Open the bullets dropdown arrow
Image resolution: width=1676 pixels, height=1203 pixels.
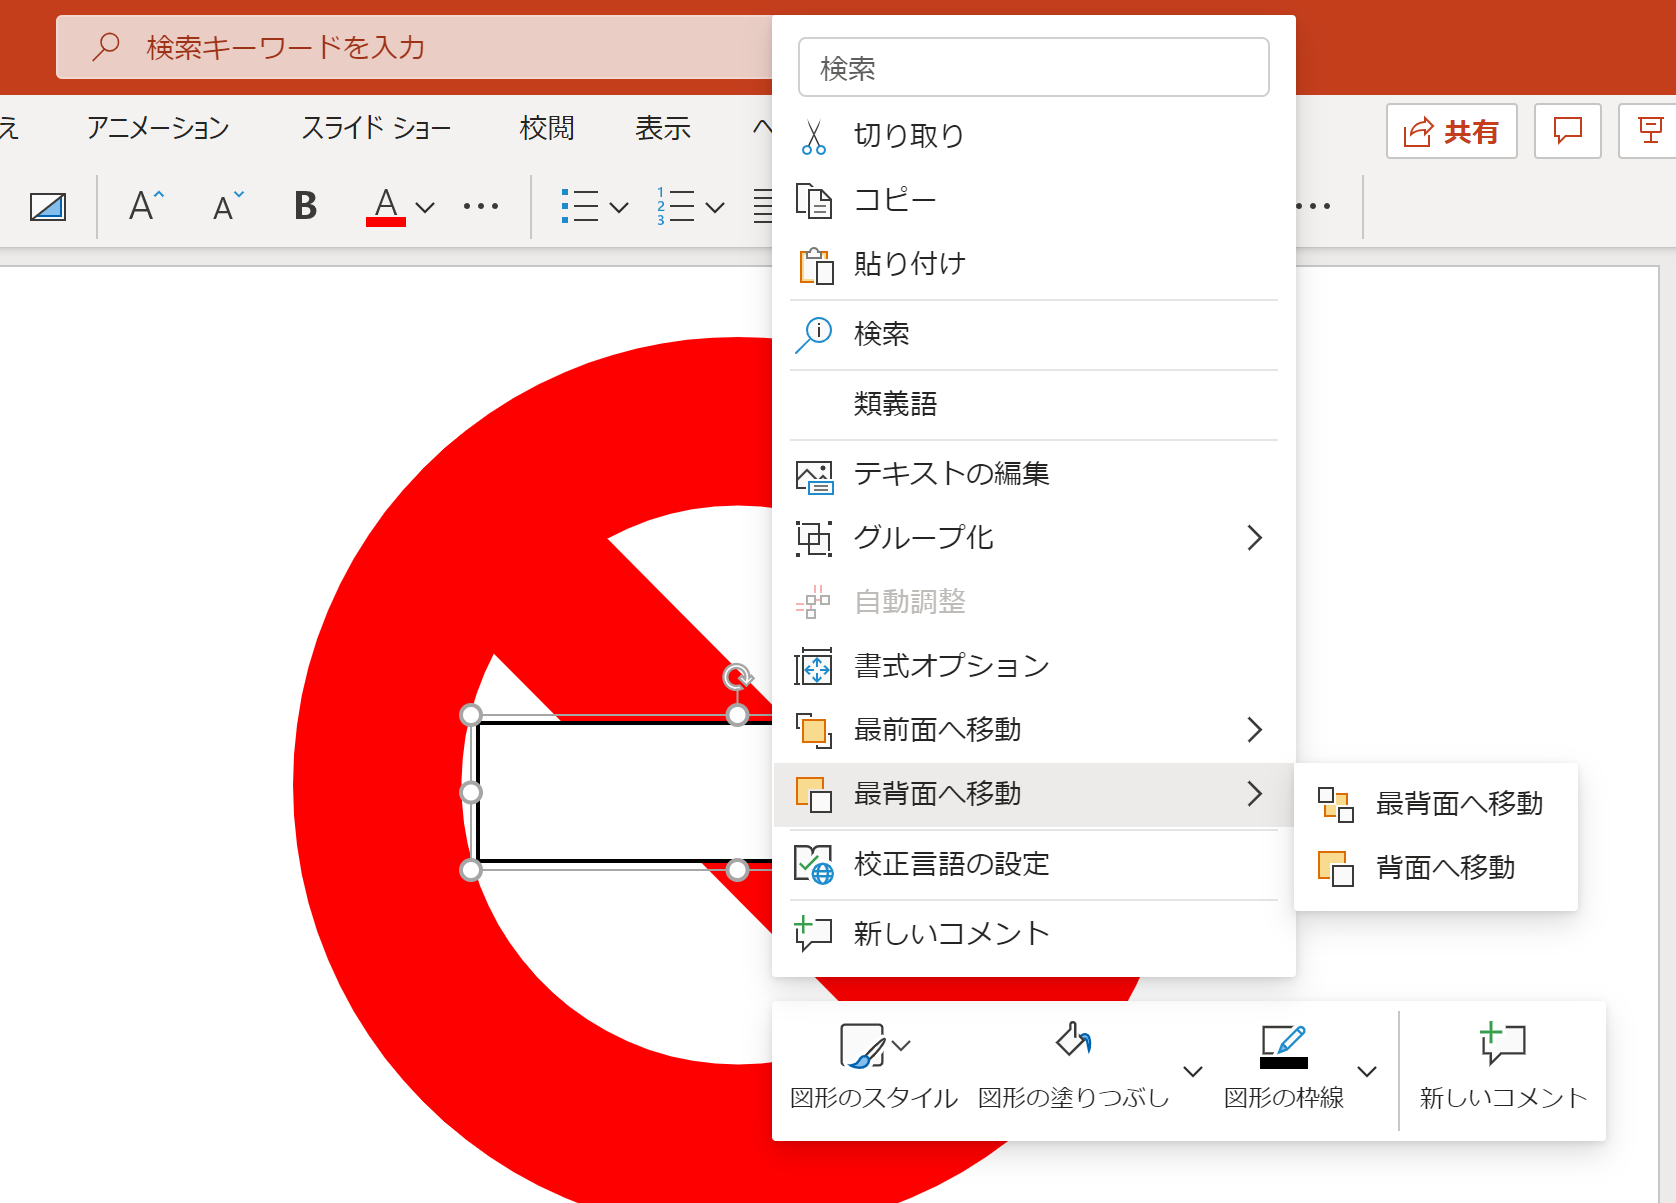coord(619,207)
